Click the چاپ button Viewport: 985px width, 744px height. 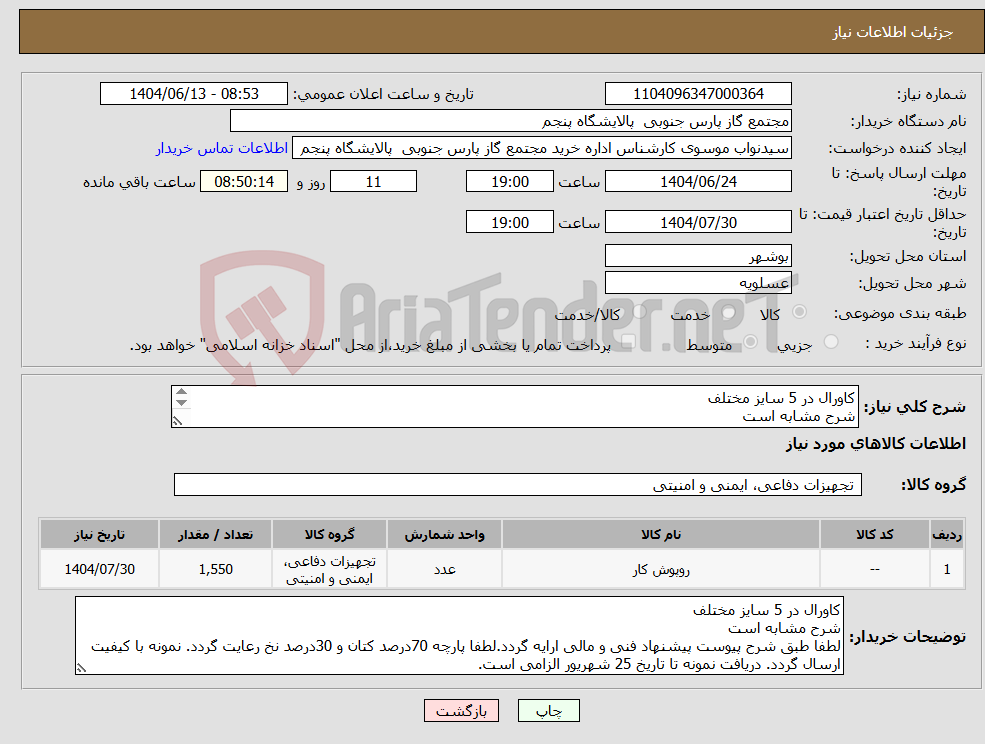click(x=548, y=710)
